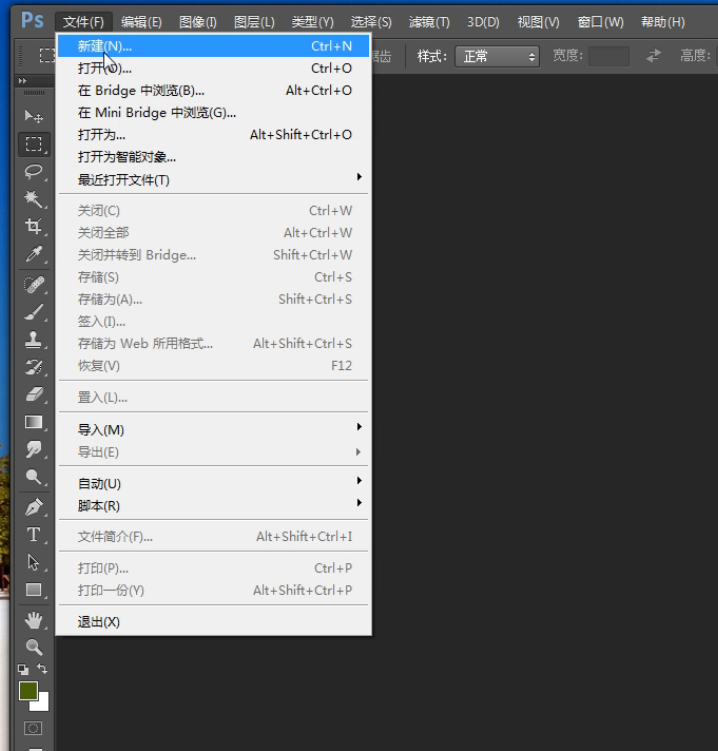Image resolution: width=718 pixels, height=751 pixels.
Task: Reset default foreground and background colors
Action: (x=23, y=669)
